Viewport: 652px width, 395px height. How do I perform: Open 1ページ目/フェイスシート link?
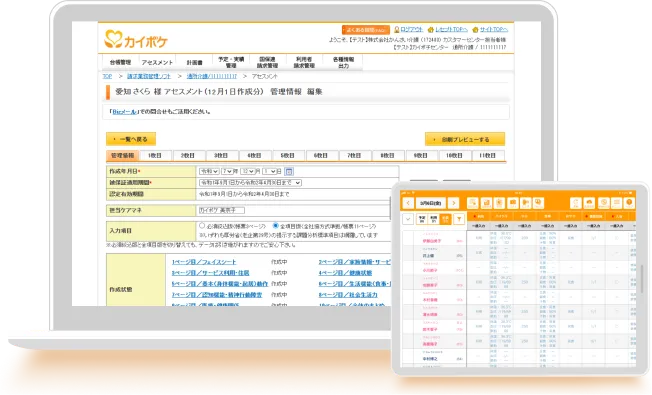[x=204, y=262]
